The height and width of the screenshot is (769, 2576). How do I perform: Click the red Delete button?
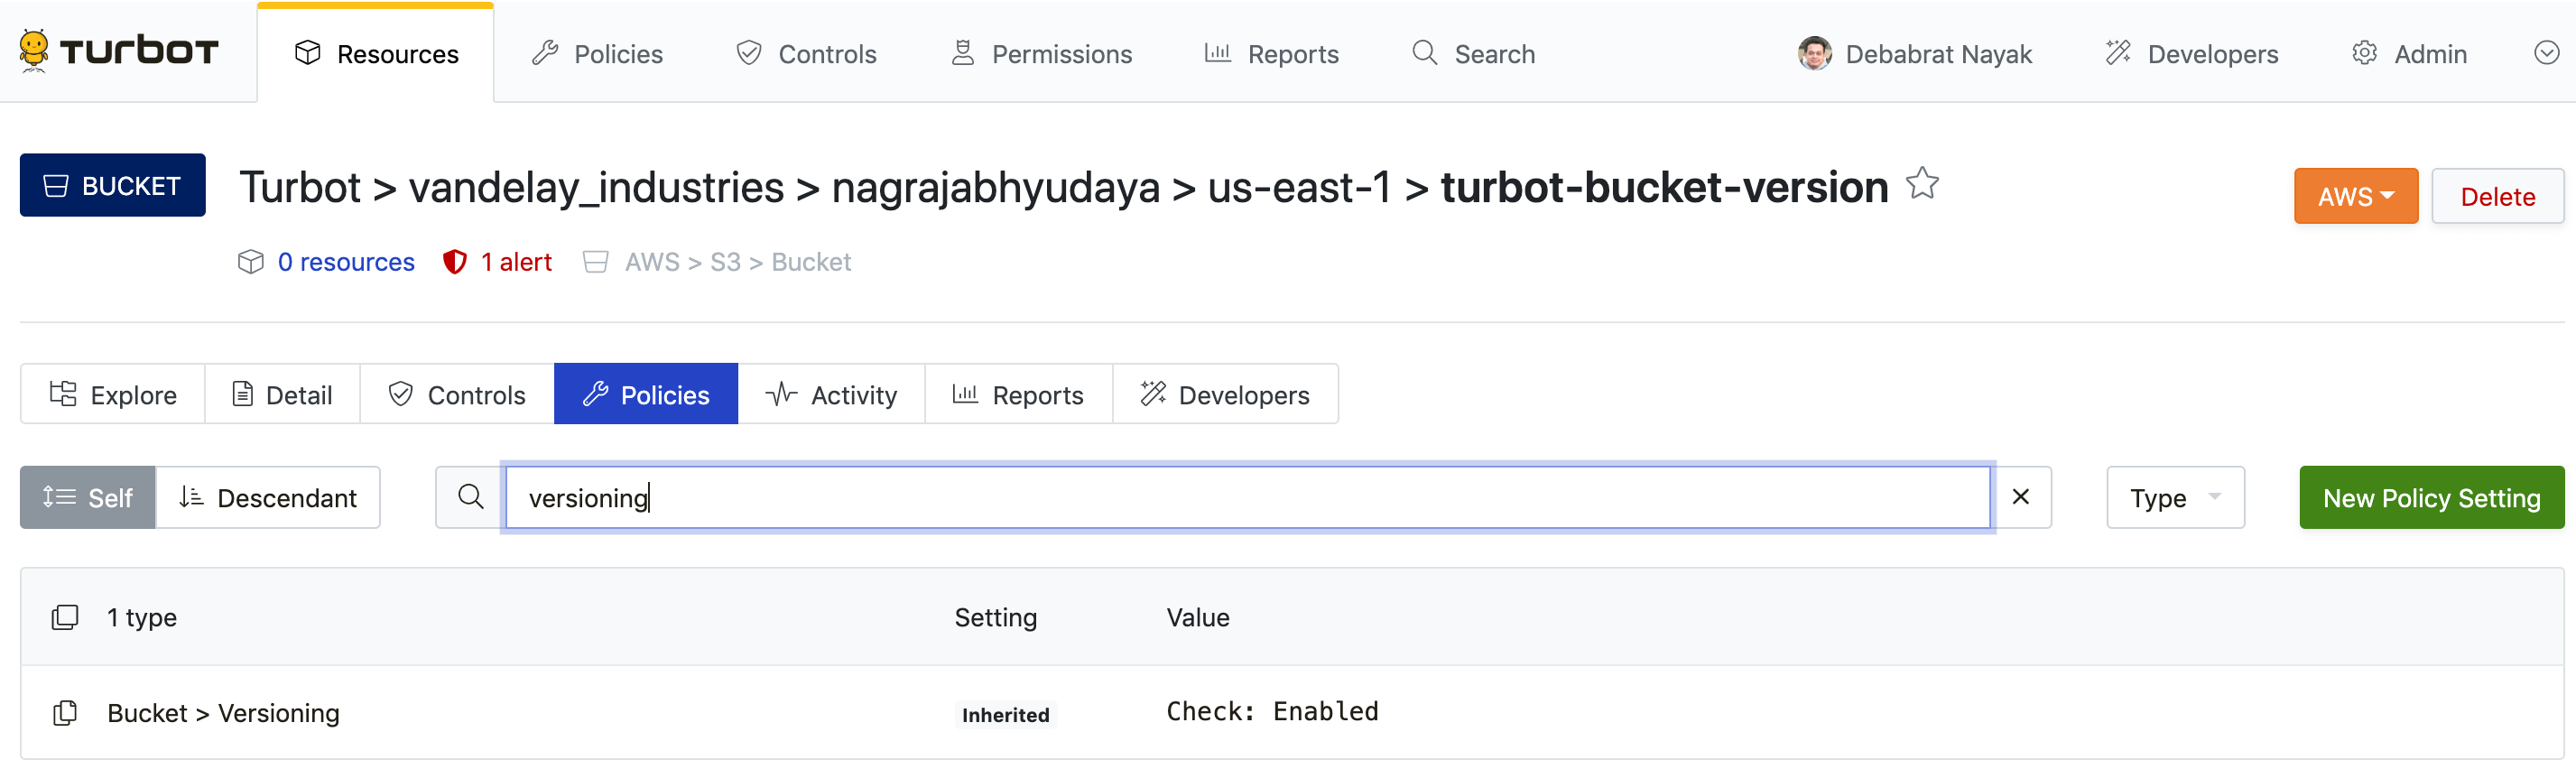[2496, 196]
